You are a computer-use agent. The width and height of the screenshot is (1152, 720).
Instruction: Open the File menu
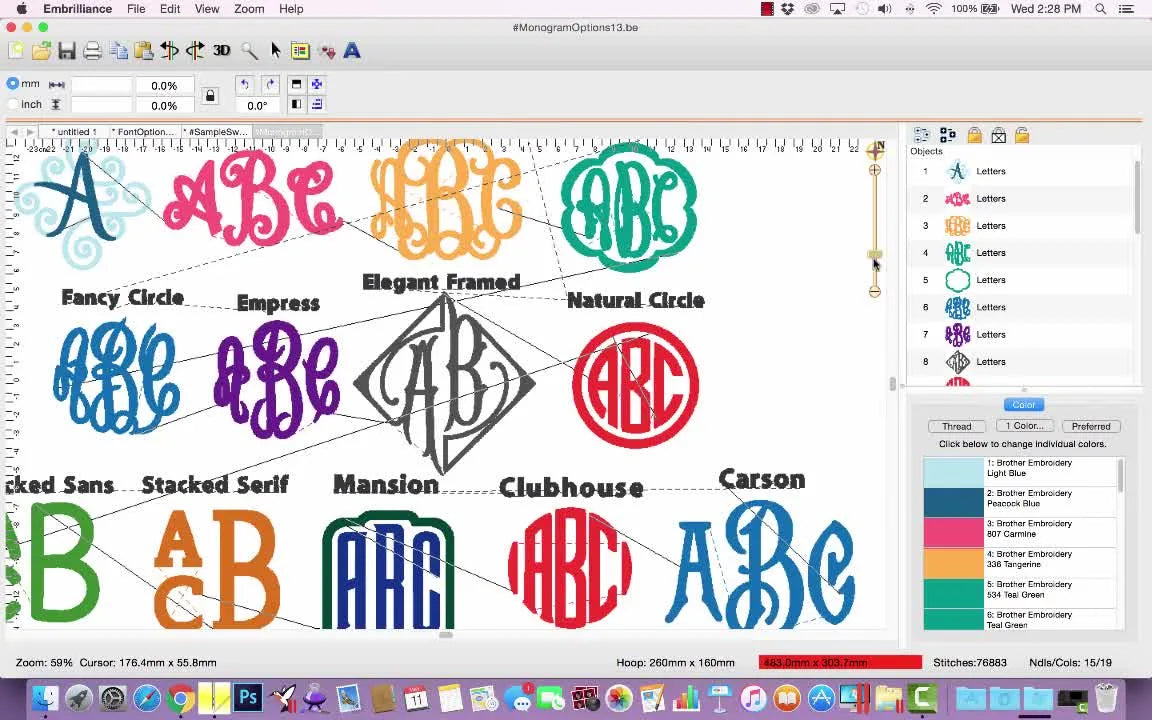136,9
